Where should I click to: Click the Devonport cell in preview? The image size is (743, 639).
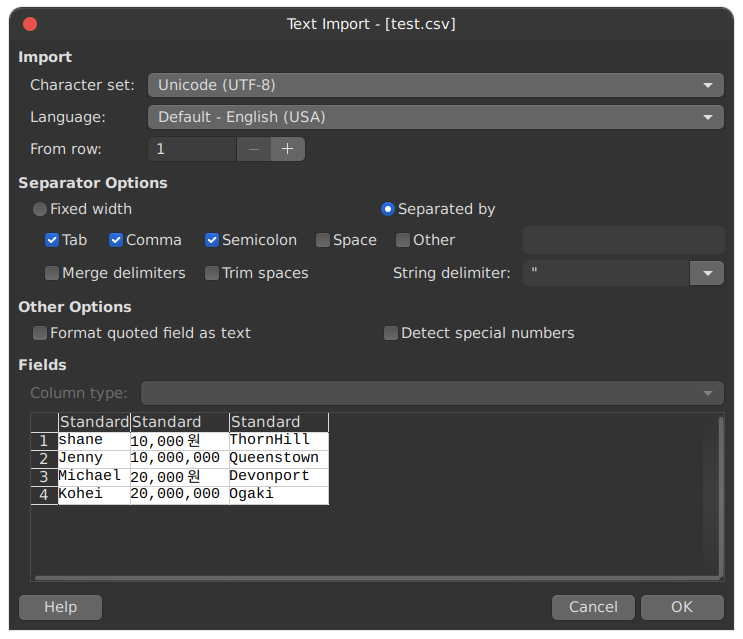(279, 477)
